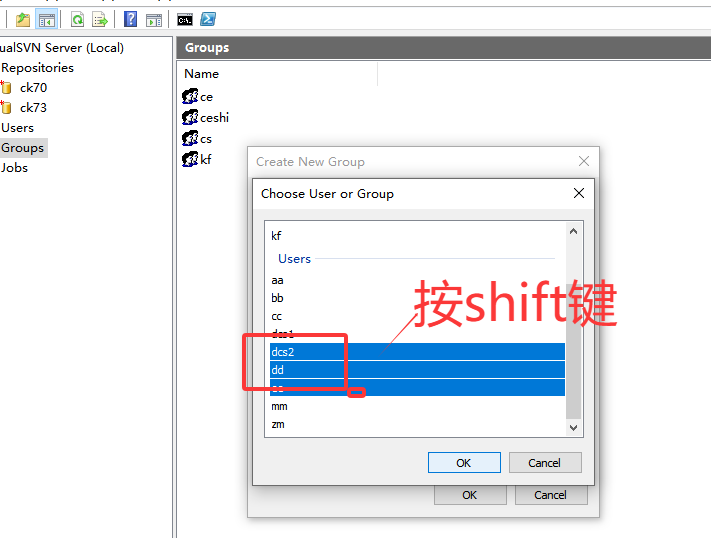The width and height of the screenshot is (711, 538).
Task: Click OK in Create New Group dialog
Action: [470, 495]
